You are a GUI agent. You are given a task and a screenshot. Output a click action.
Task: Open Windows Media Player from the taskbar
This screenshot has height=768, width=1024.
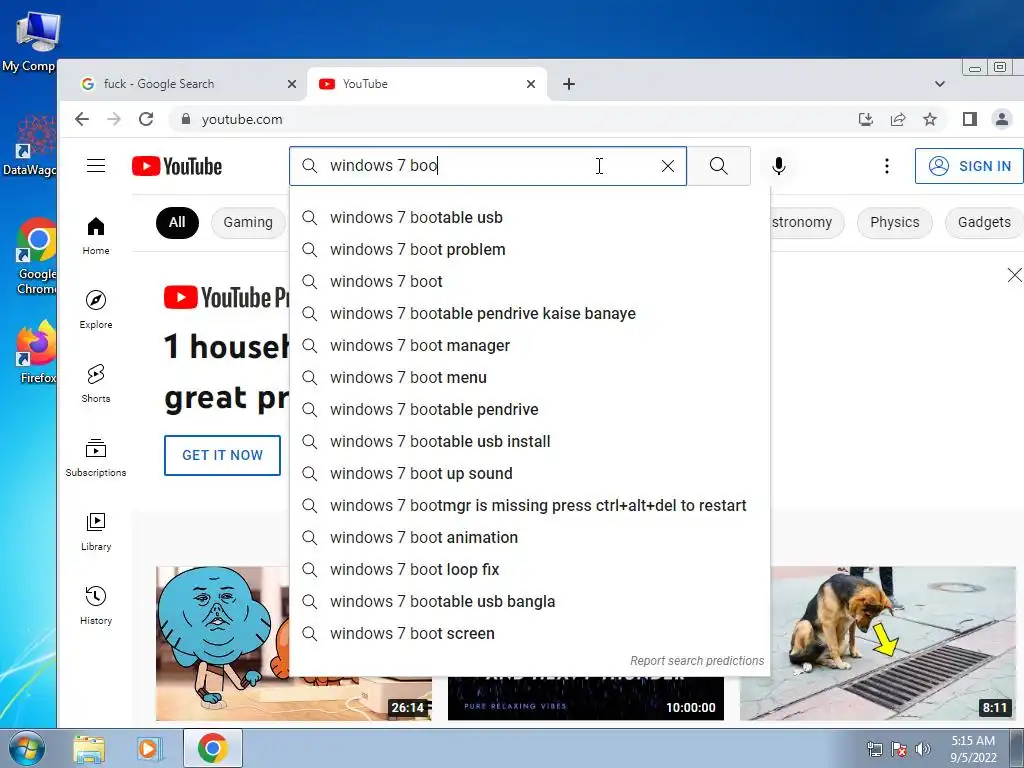[149, 748]
